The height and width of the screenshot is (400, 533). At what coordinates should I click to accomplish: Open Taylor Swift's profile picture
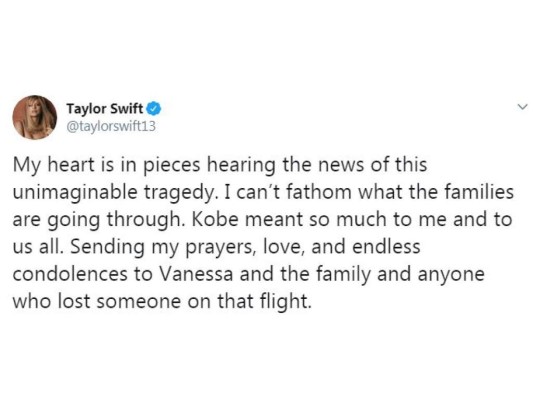[x=34, y=117]
